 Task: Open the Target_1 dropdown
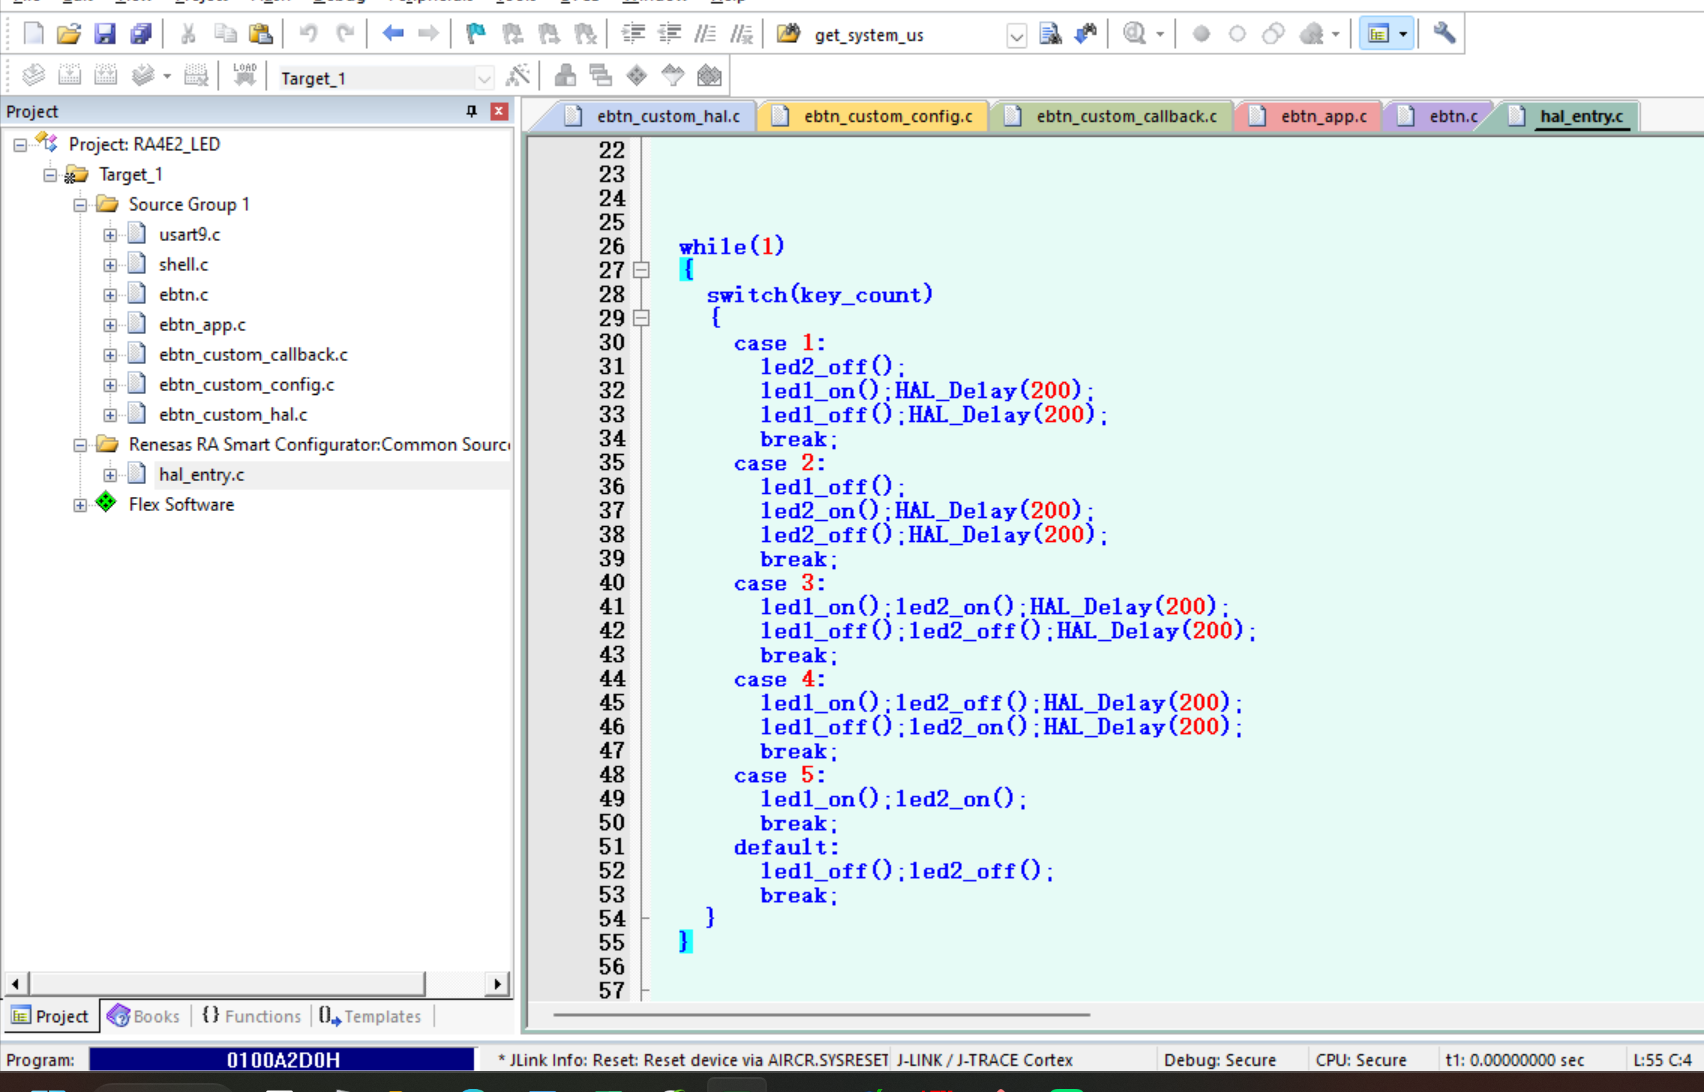(x=484, y=78)
